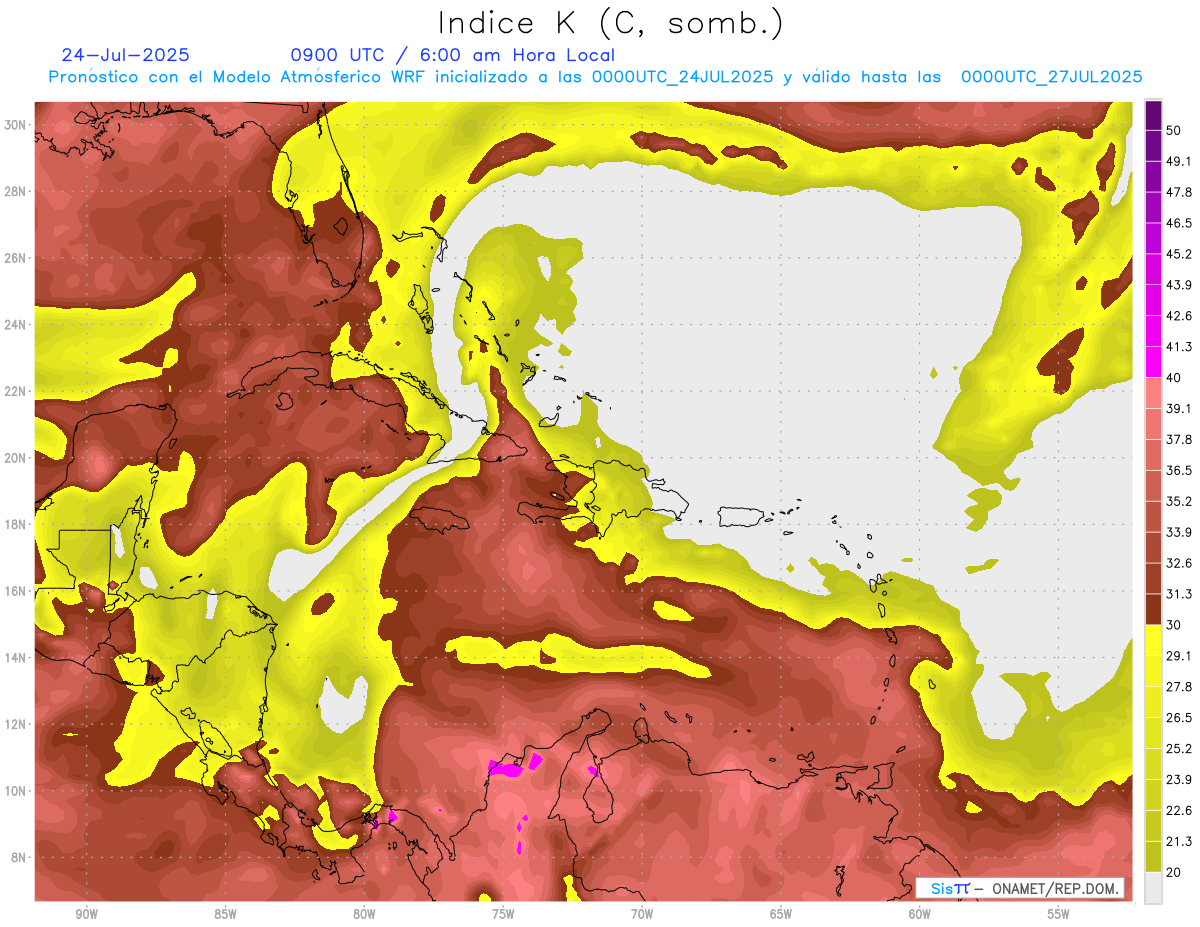
Task: Pick the magenta swatch between 40 and 41.3
Action: (1153, 362)
